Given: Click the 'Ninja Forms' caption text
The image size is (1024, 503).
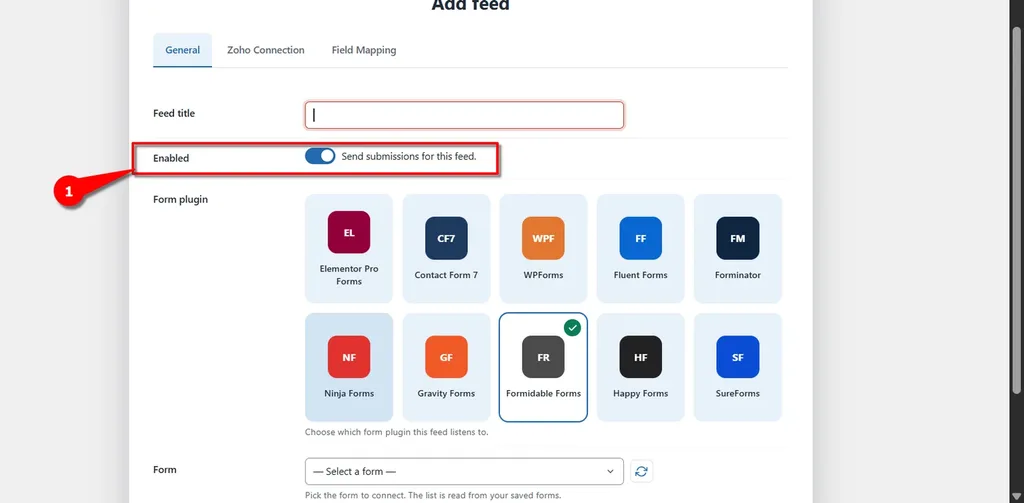Looking at the screenshot, I should [x=349, y=394].
